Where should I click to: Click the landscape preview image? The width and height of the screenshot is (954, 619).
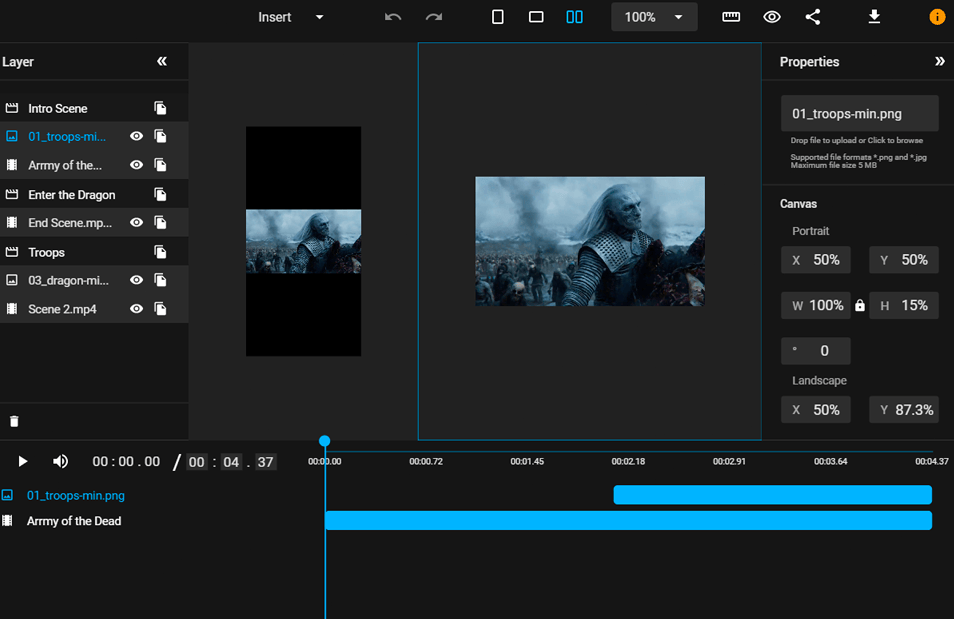click(x=590, y=241)
